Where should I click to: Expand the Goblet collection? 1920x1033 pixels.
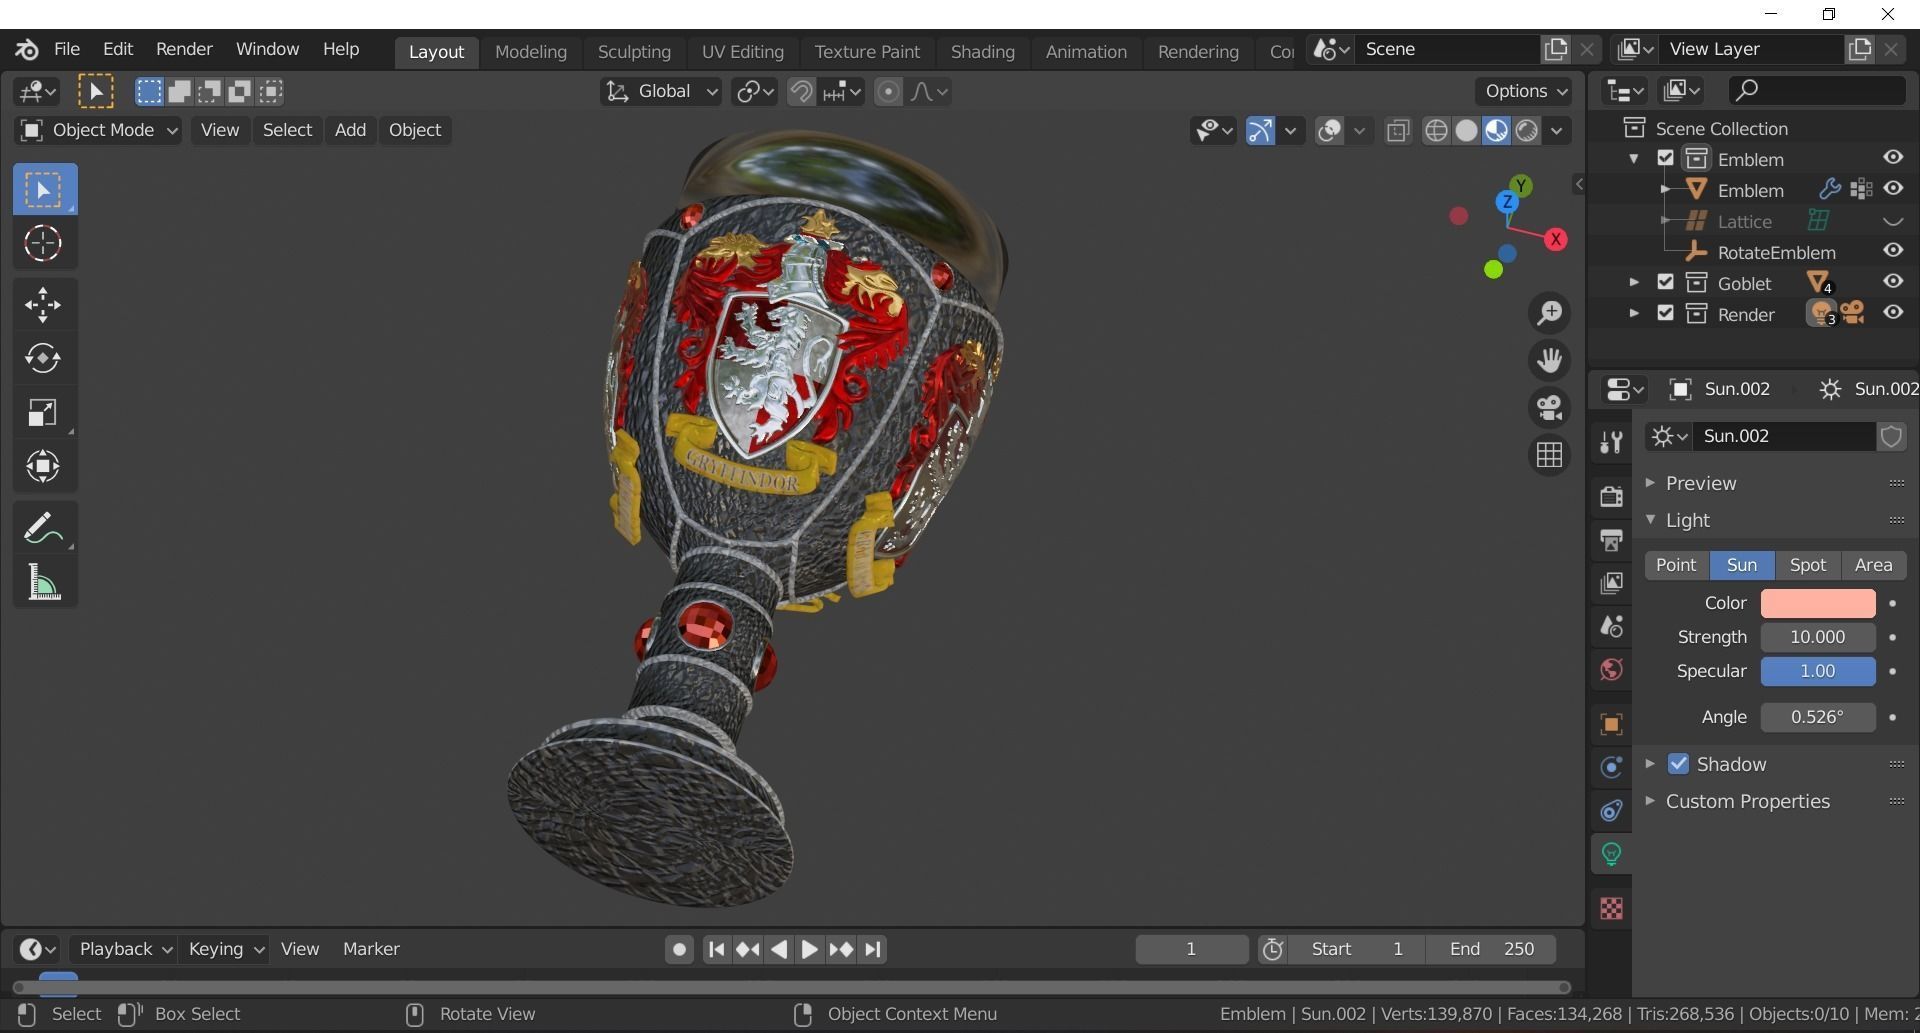coord(1634,283)
